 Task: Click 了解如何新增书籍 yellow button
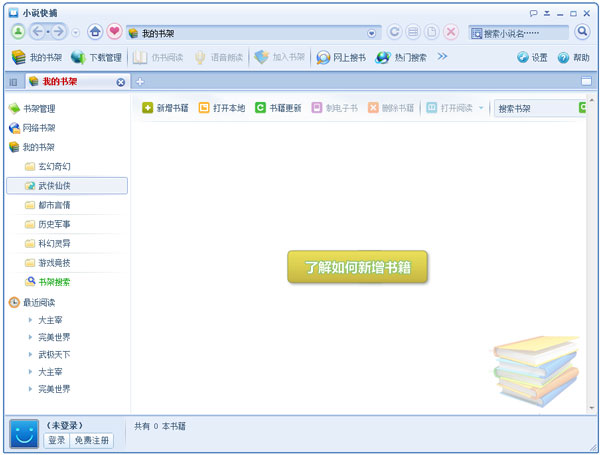357,267
